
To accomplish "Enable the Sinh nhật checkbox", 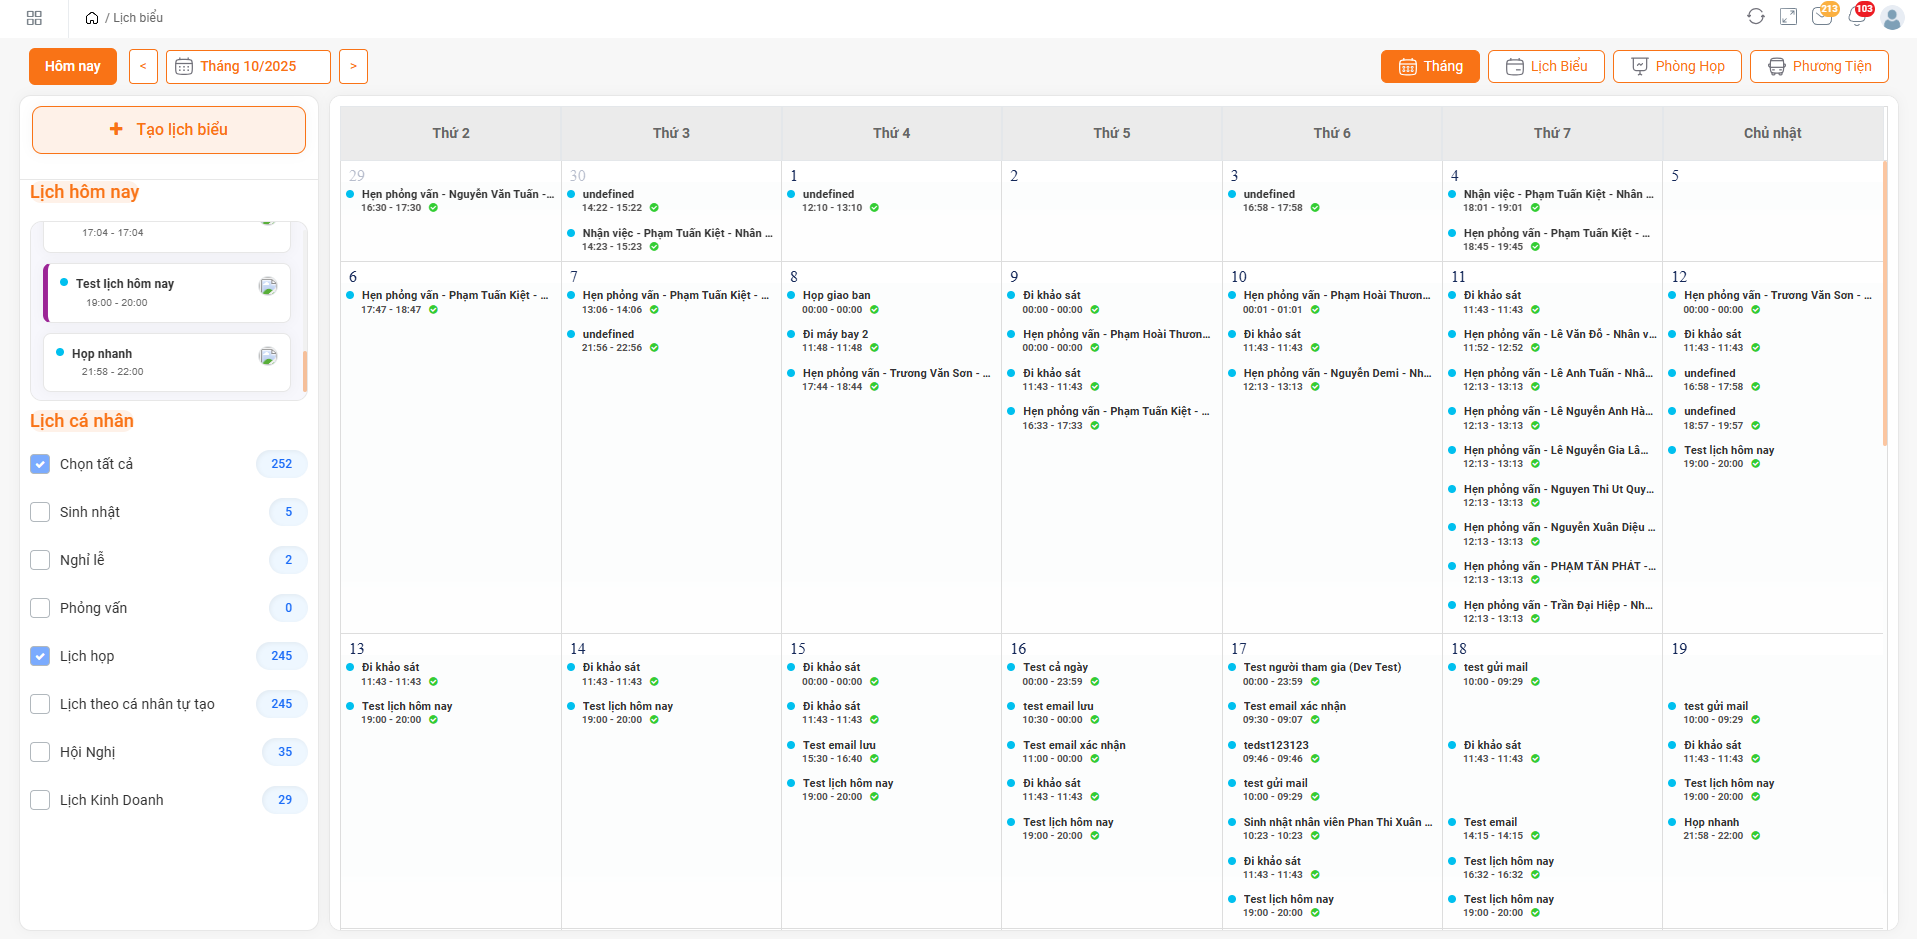I will tap(40, 512).
